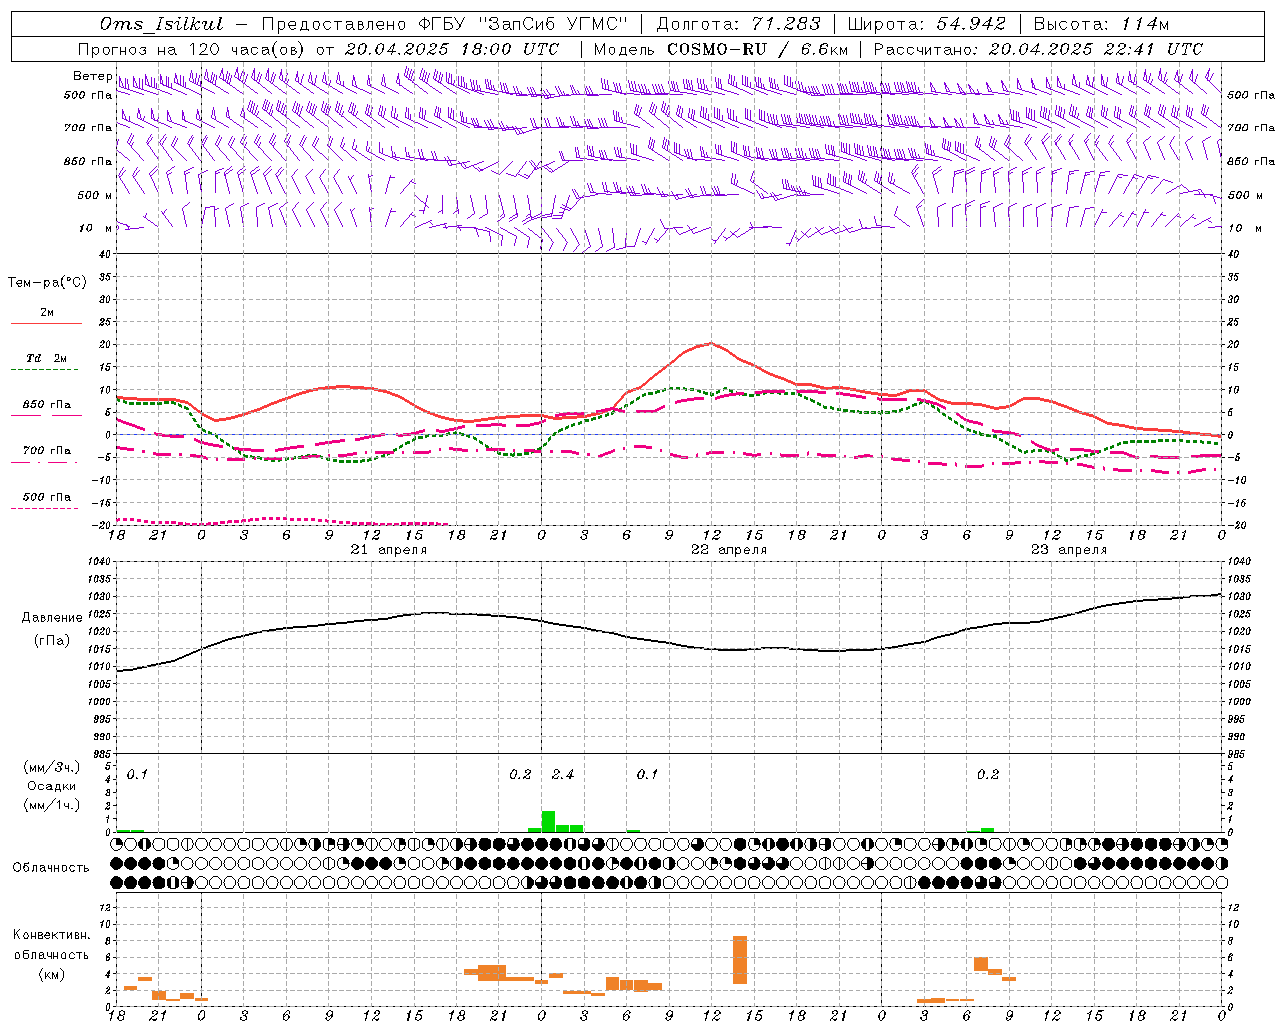Click the "(мм/3ч.)" precipitation unit label
1280x1024 pixels.
point(53,767)
